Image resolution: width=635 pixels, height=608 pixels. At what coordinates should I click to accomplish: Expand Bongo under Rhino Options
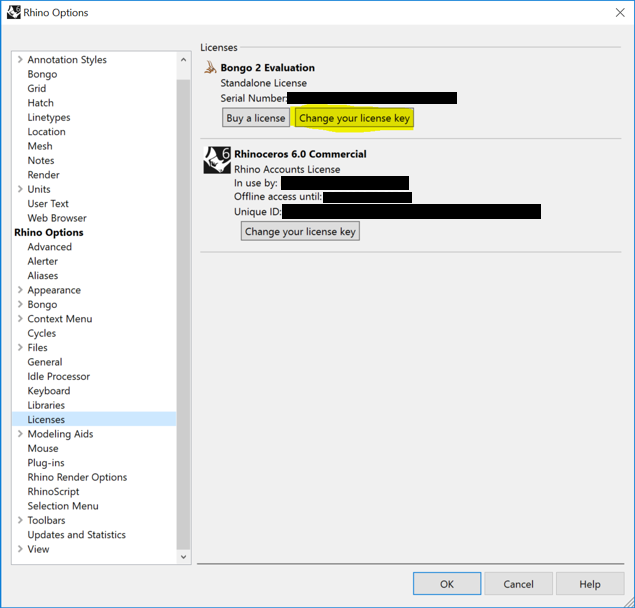coord(20,304)
